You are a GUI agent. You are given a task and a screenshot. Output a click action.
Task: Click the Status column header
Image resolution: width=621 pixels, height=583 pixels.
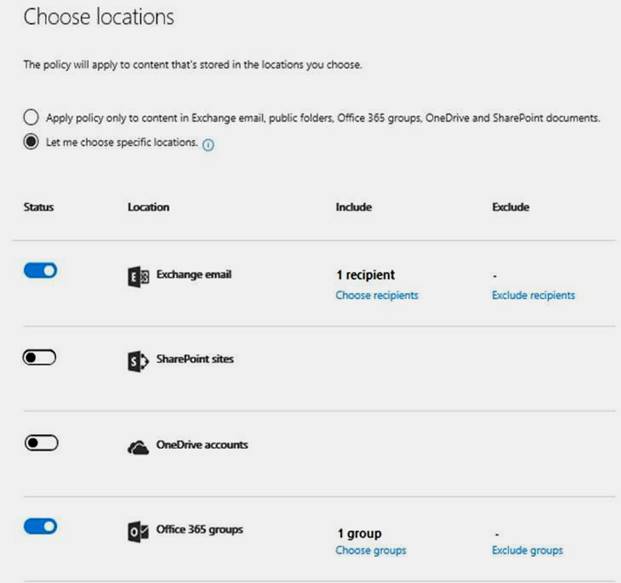[x=38, y=207]
